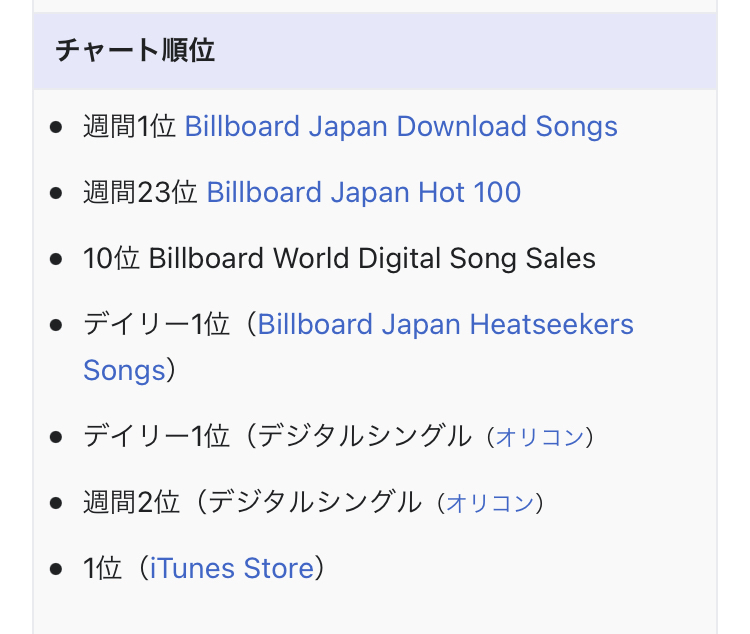Click the '週間1位' text label
The image size is (750, 634).
(130, 127)
